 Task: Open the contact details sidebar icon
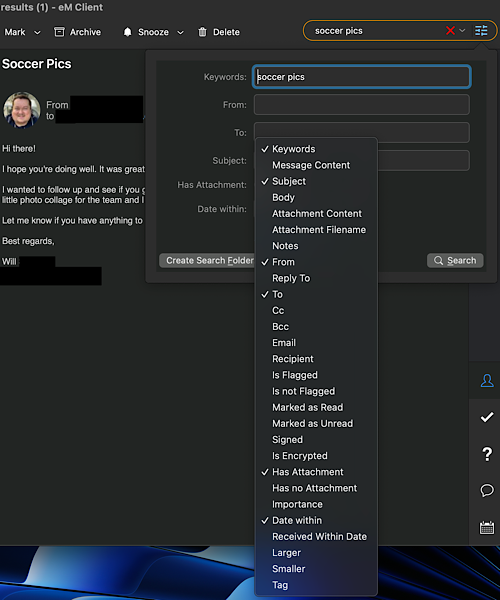pos(487,380)
